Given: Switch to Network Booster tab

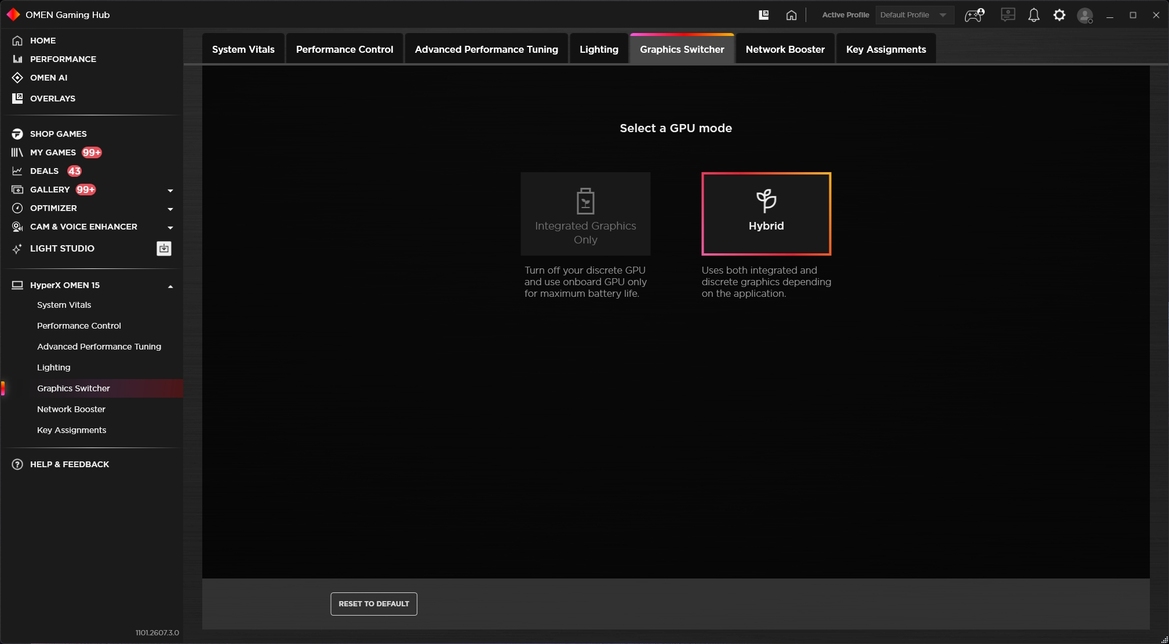Looking at the screenshot, I should coord(785,49).
